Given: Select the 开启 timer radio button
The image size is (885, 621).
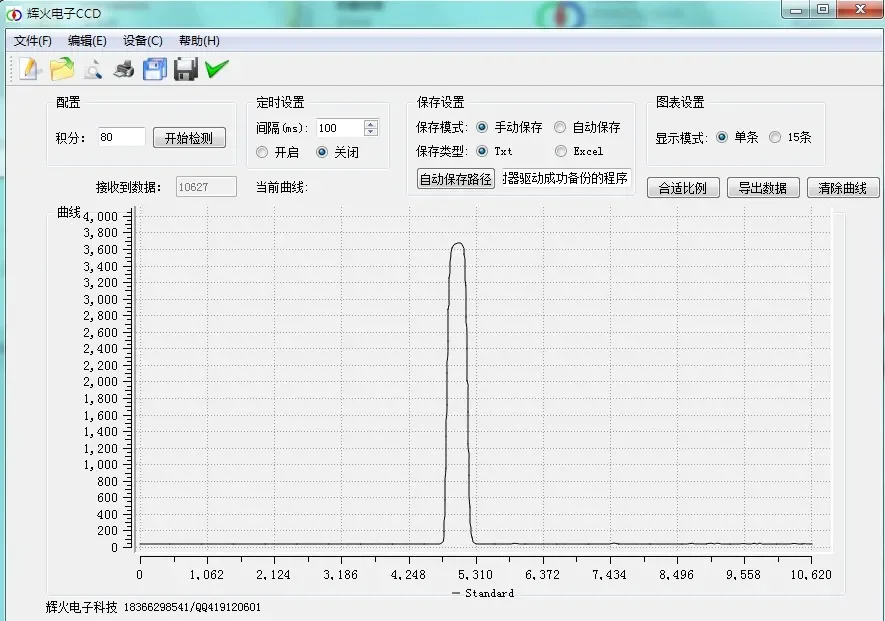Looking at the screenshot, I should click(262, 152).
